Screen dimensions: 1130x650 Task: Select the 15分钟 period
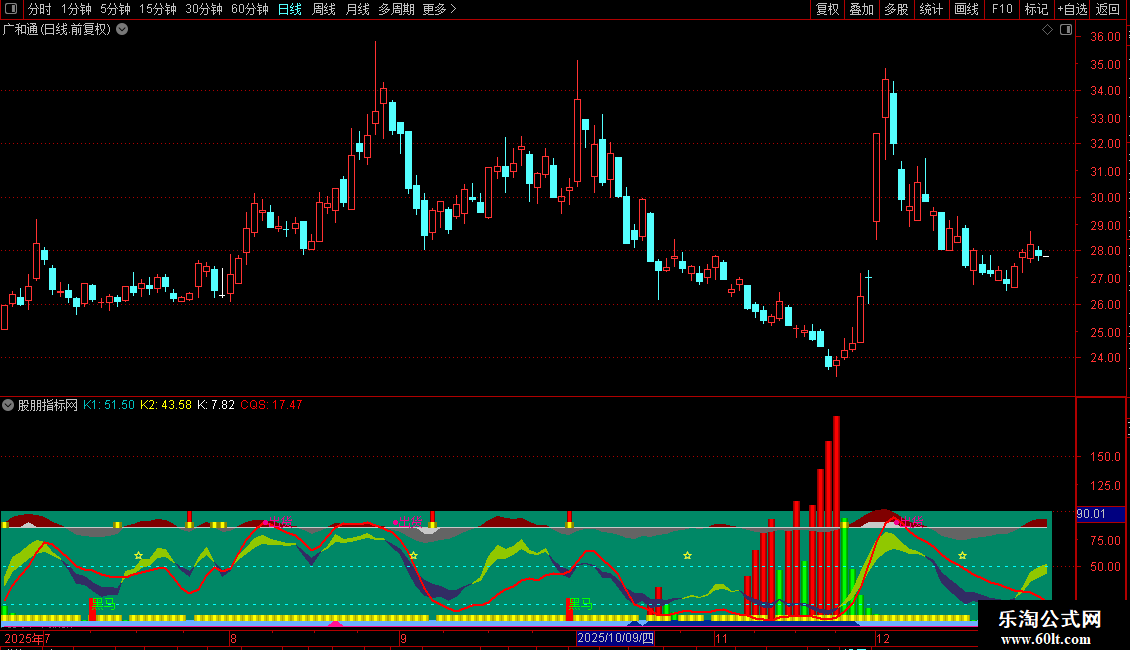[x=158, y=9]
